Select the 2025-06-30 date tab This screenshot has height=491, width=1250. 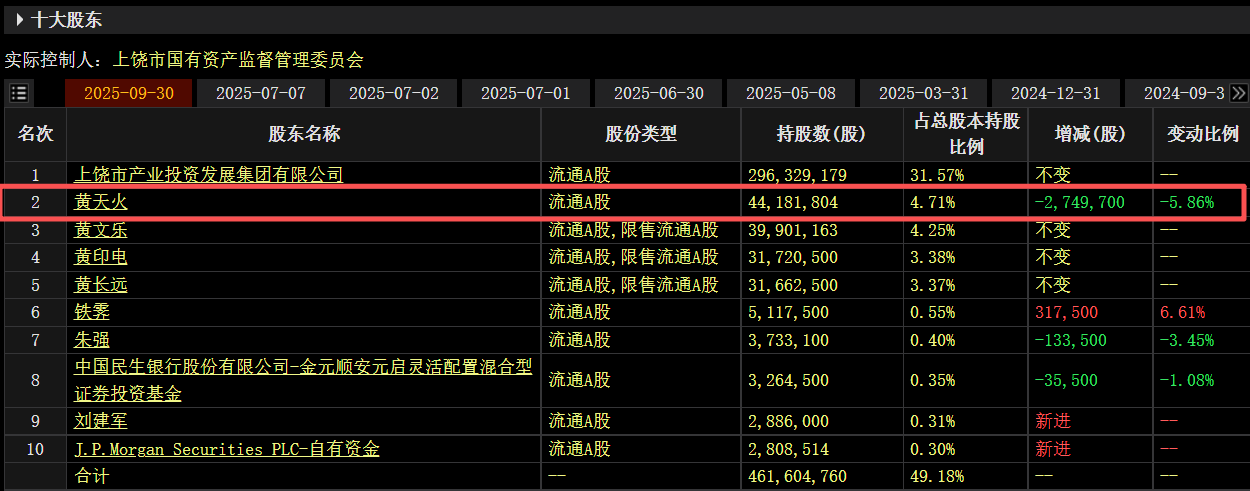[x=658, y=93]
